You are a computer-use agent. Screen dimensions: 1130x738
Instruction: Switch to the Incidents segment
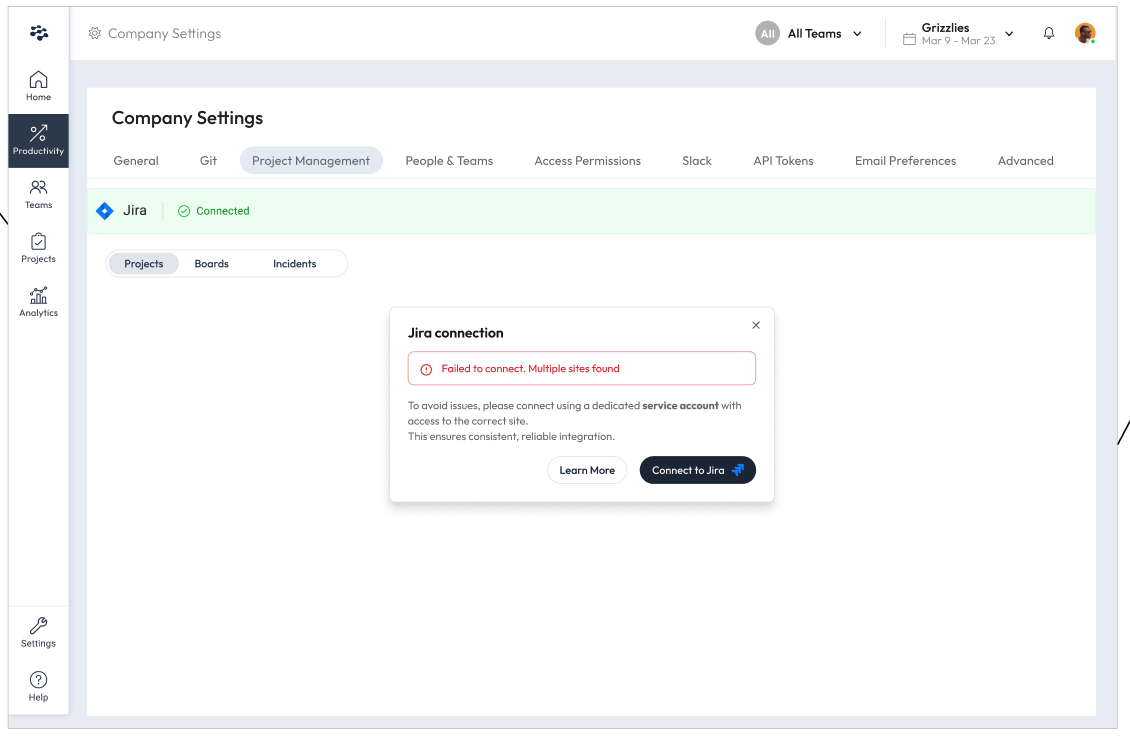click(x=294, y=264)
